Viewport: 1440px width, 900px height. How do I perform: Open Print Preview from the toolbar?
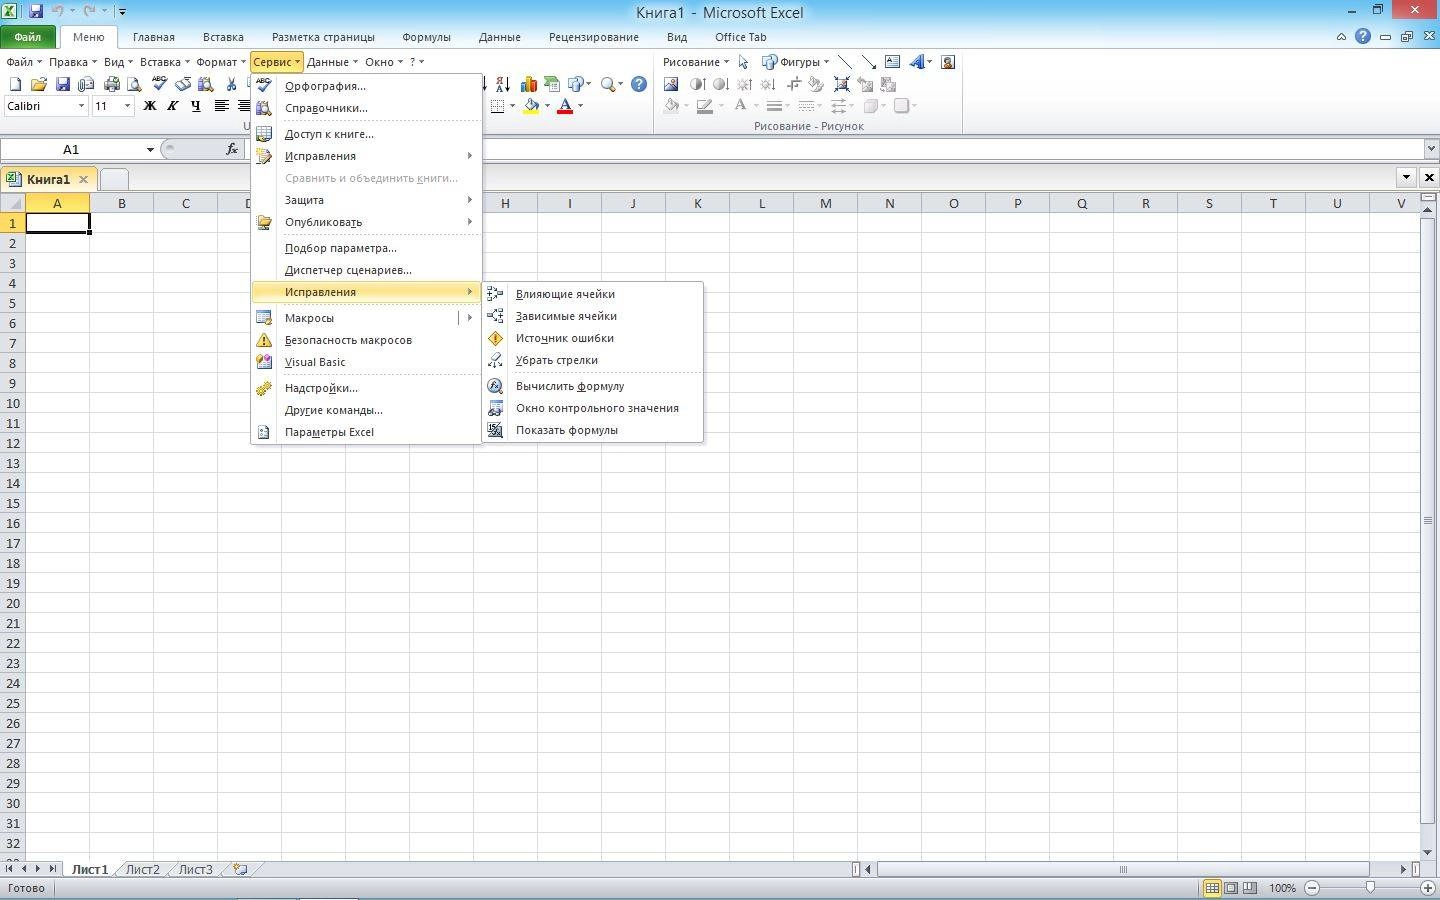click(x=133, y=85)
